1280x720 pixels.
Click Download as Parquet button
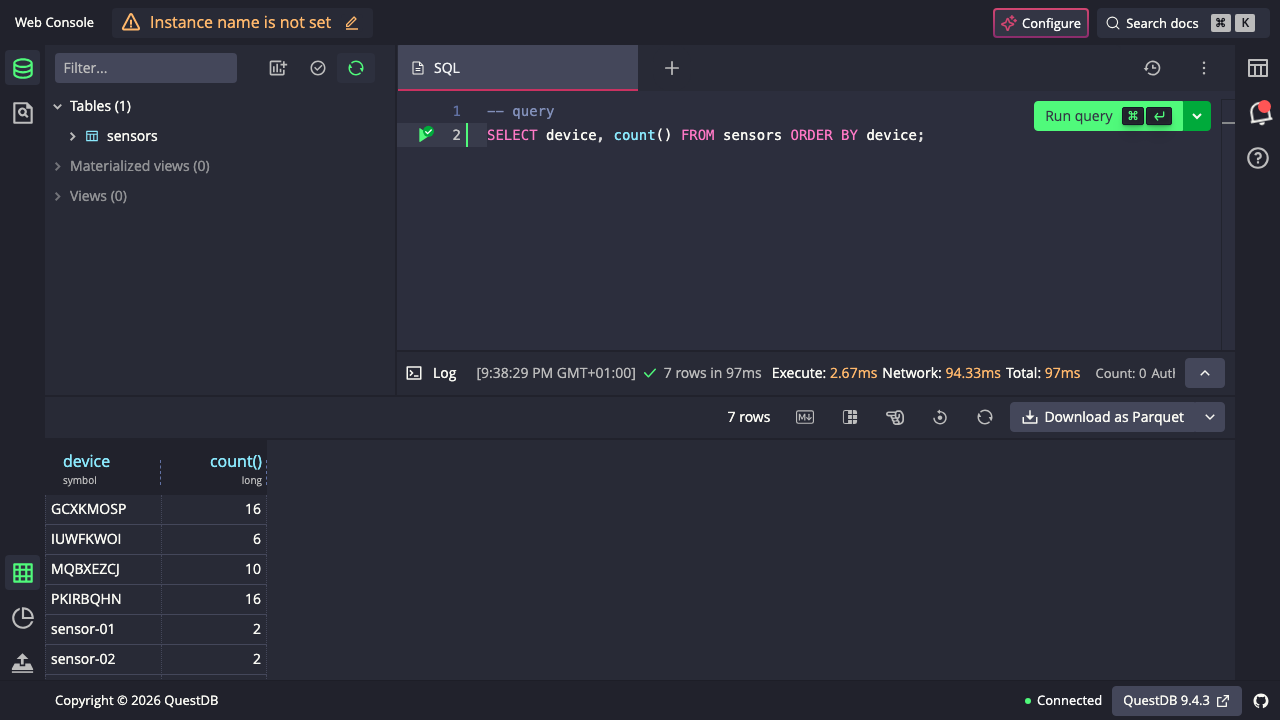pyautogui.click(x=1103, y=417)
